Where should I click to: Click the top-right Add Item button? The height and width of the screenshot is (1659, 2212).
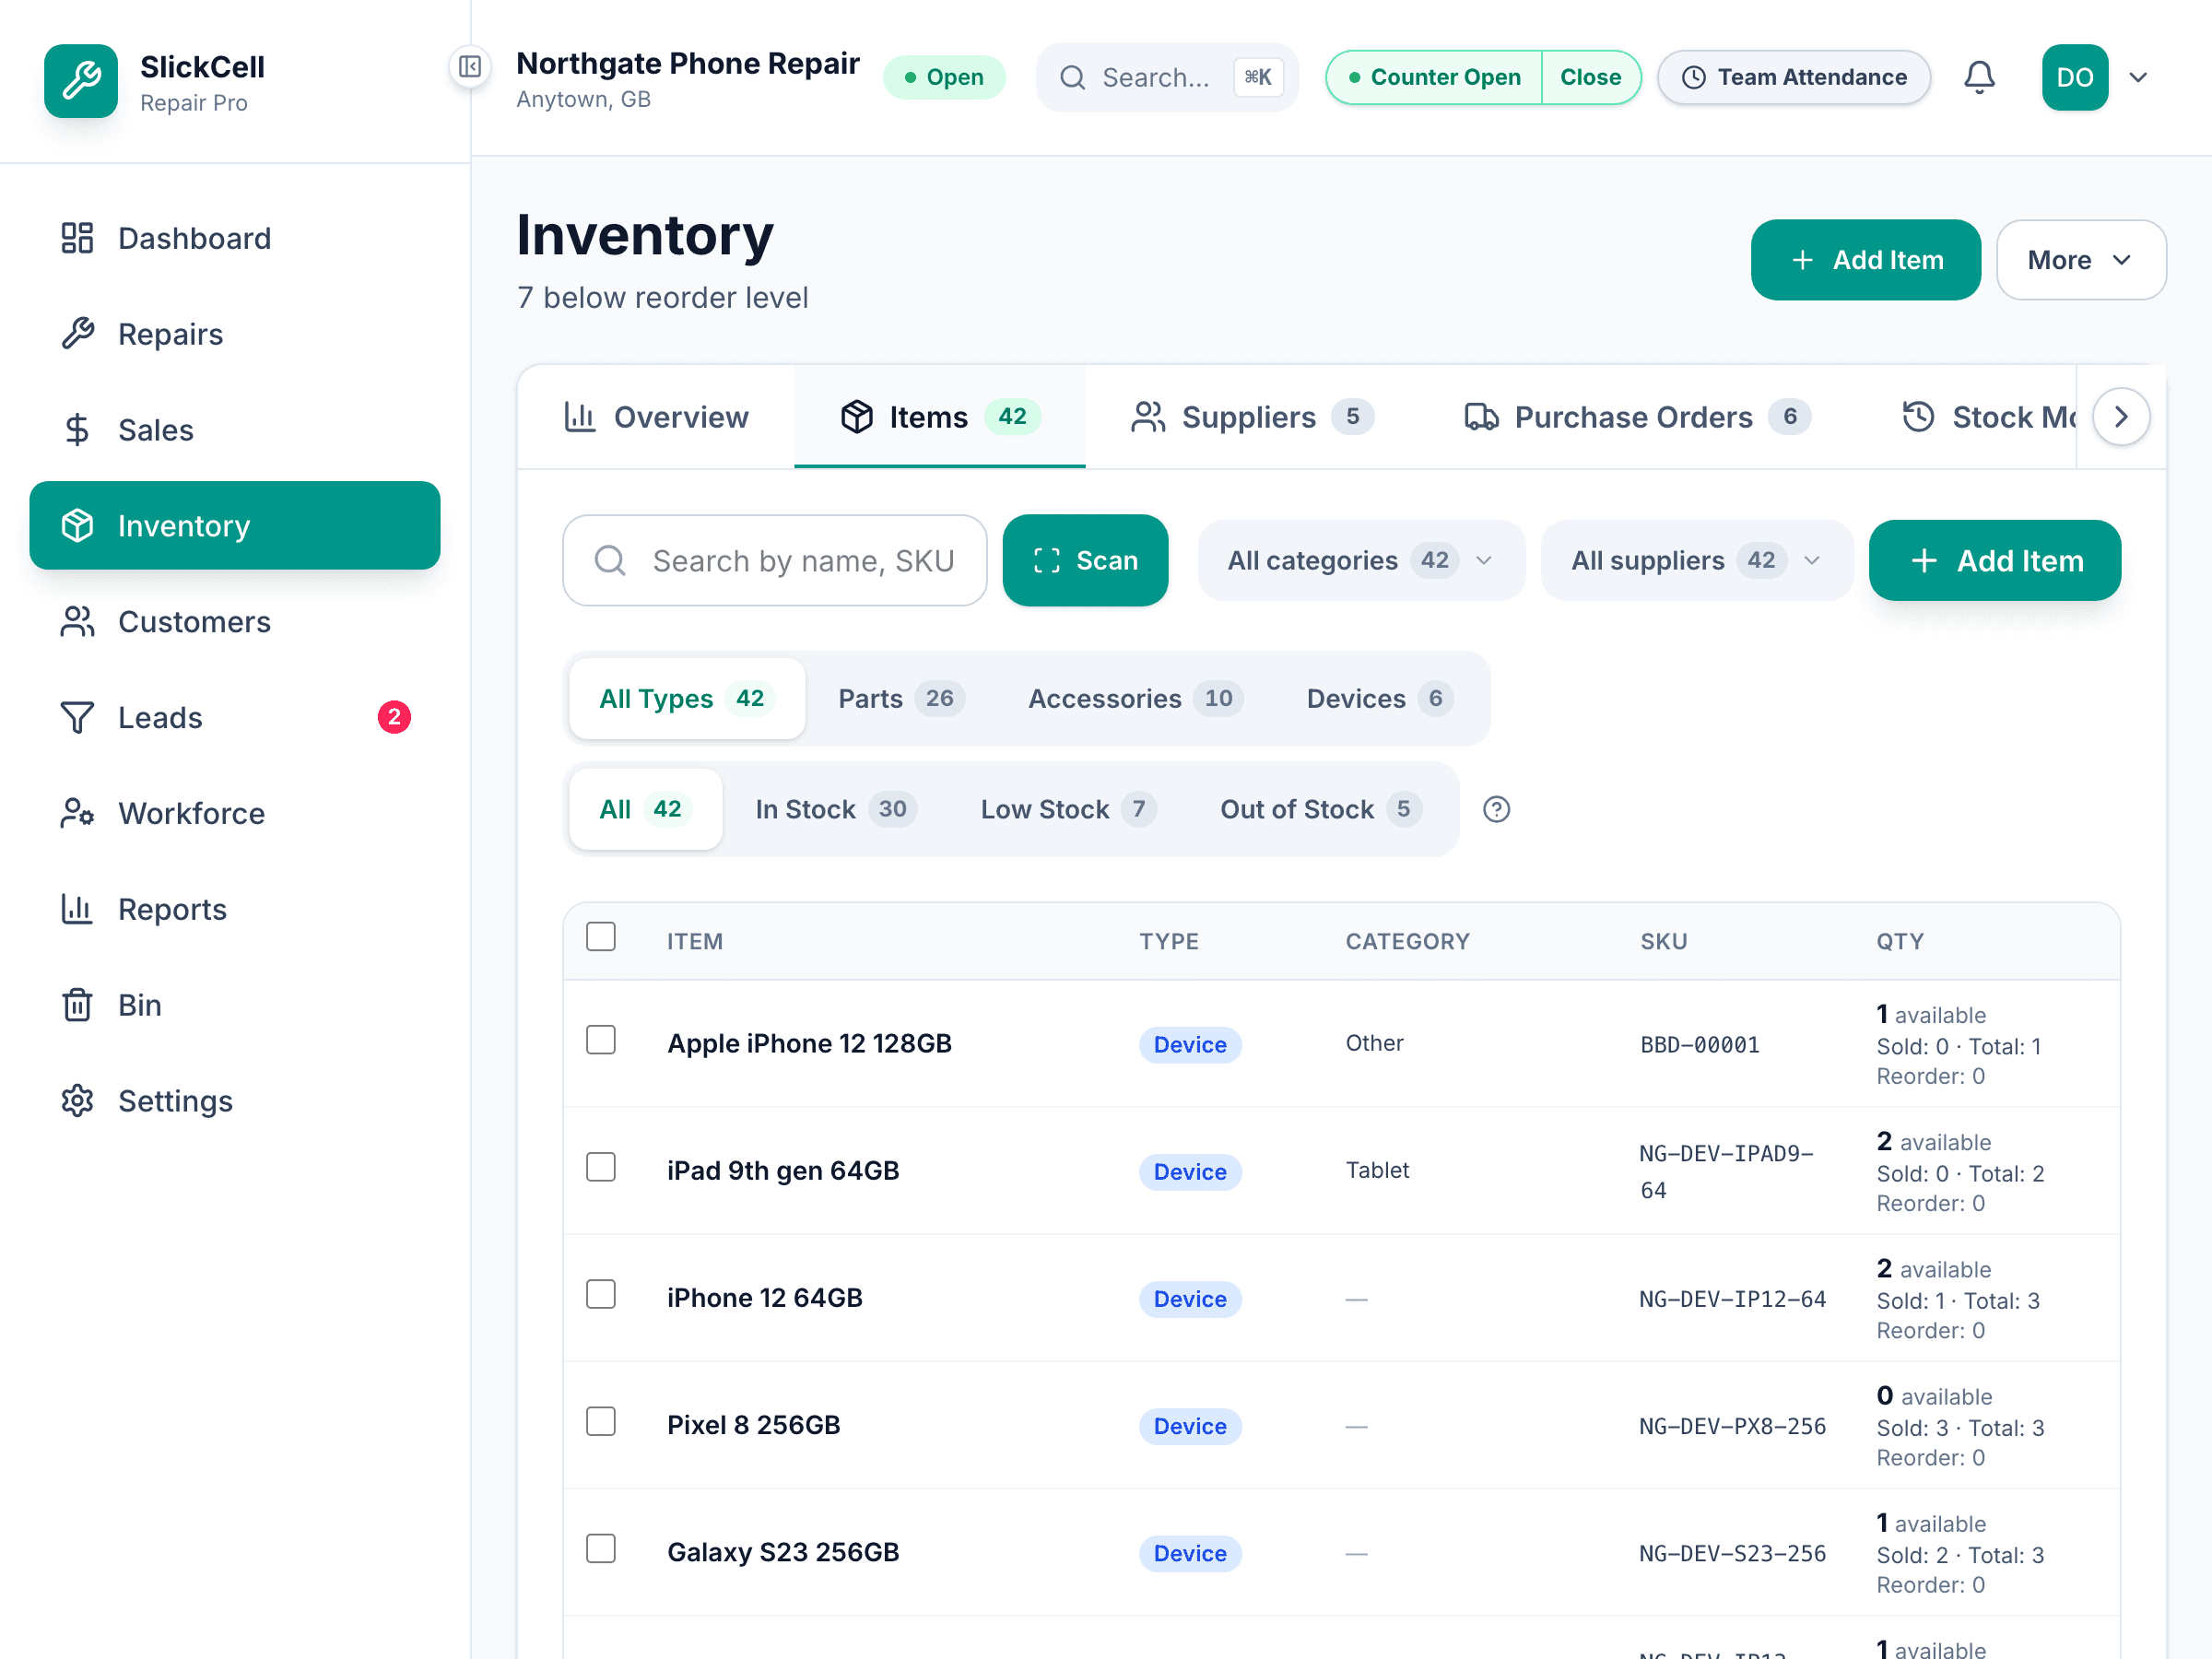(x=1865, y=260)
